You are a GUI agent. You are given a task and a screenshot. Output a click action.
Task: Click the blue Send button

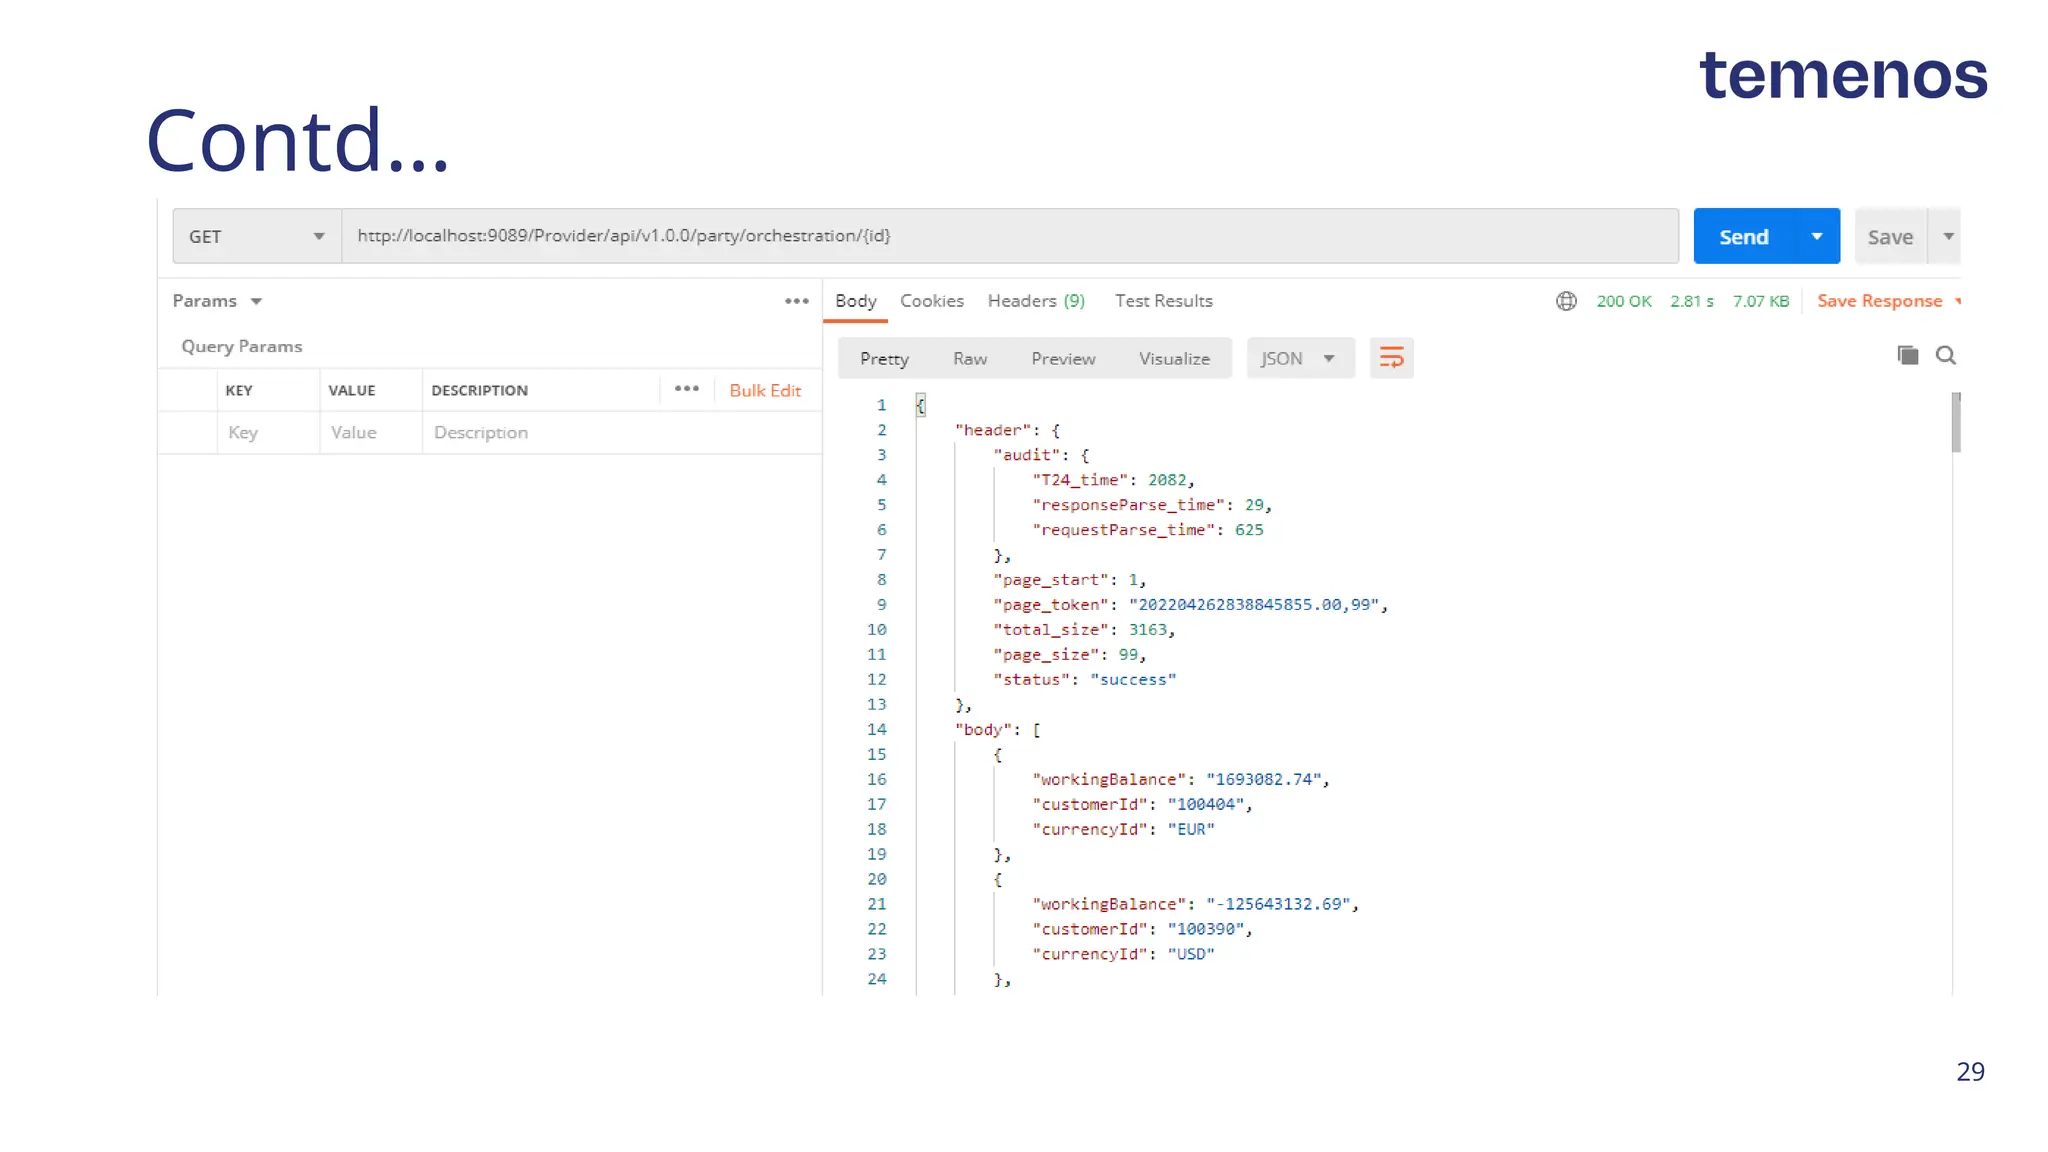tap(1743, 237)
